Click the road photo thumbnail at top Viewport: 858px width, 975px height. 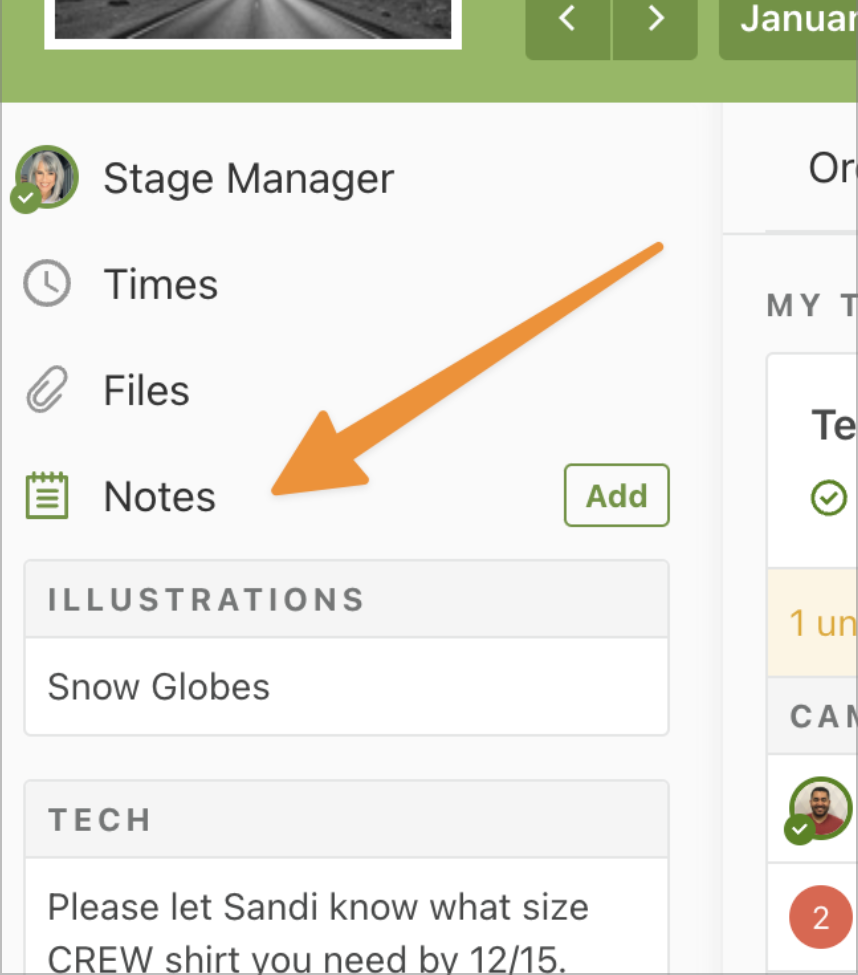[253, 22]
